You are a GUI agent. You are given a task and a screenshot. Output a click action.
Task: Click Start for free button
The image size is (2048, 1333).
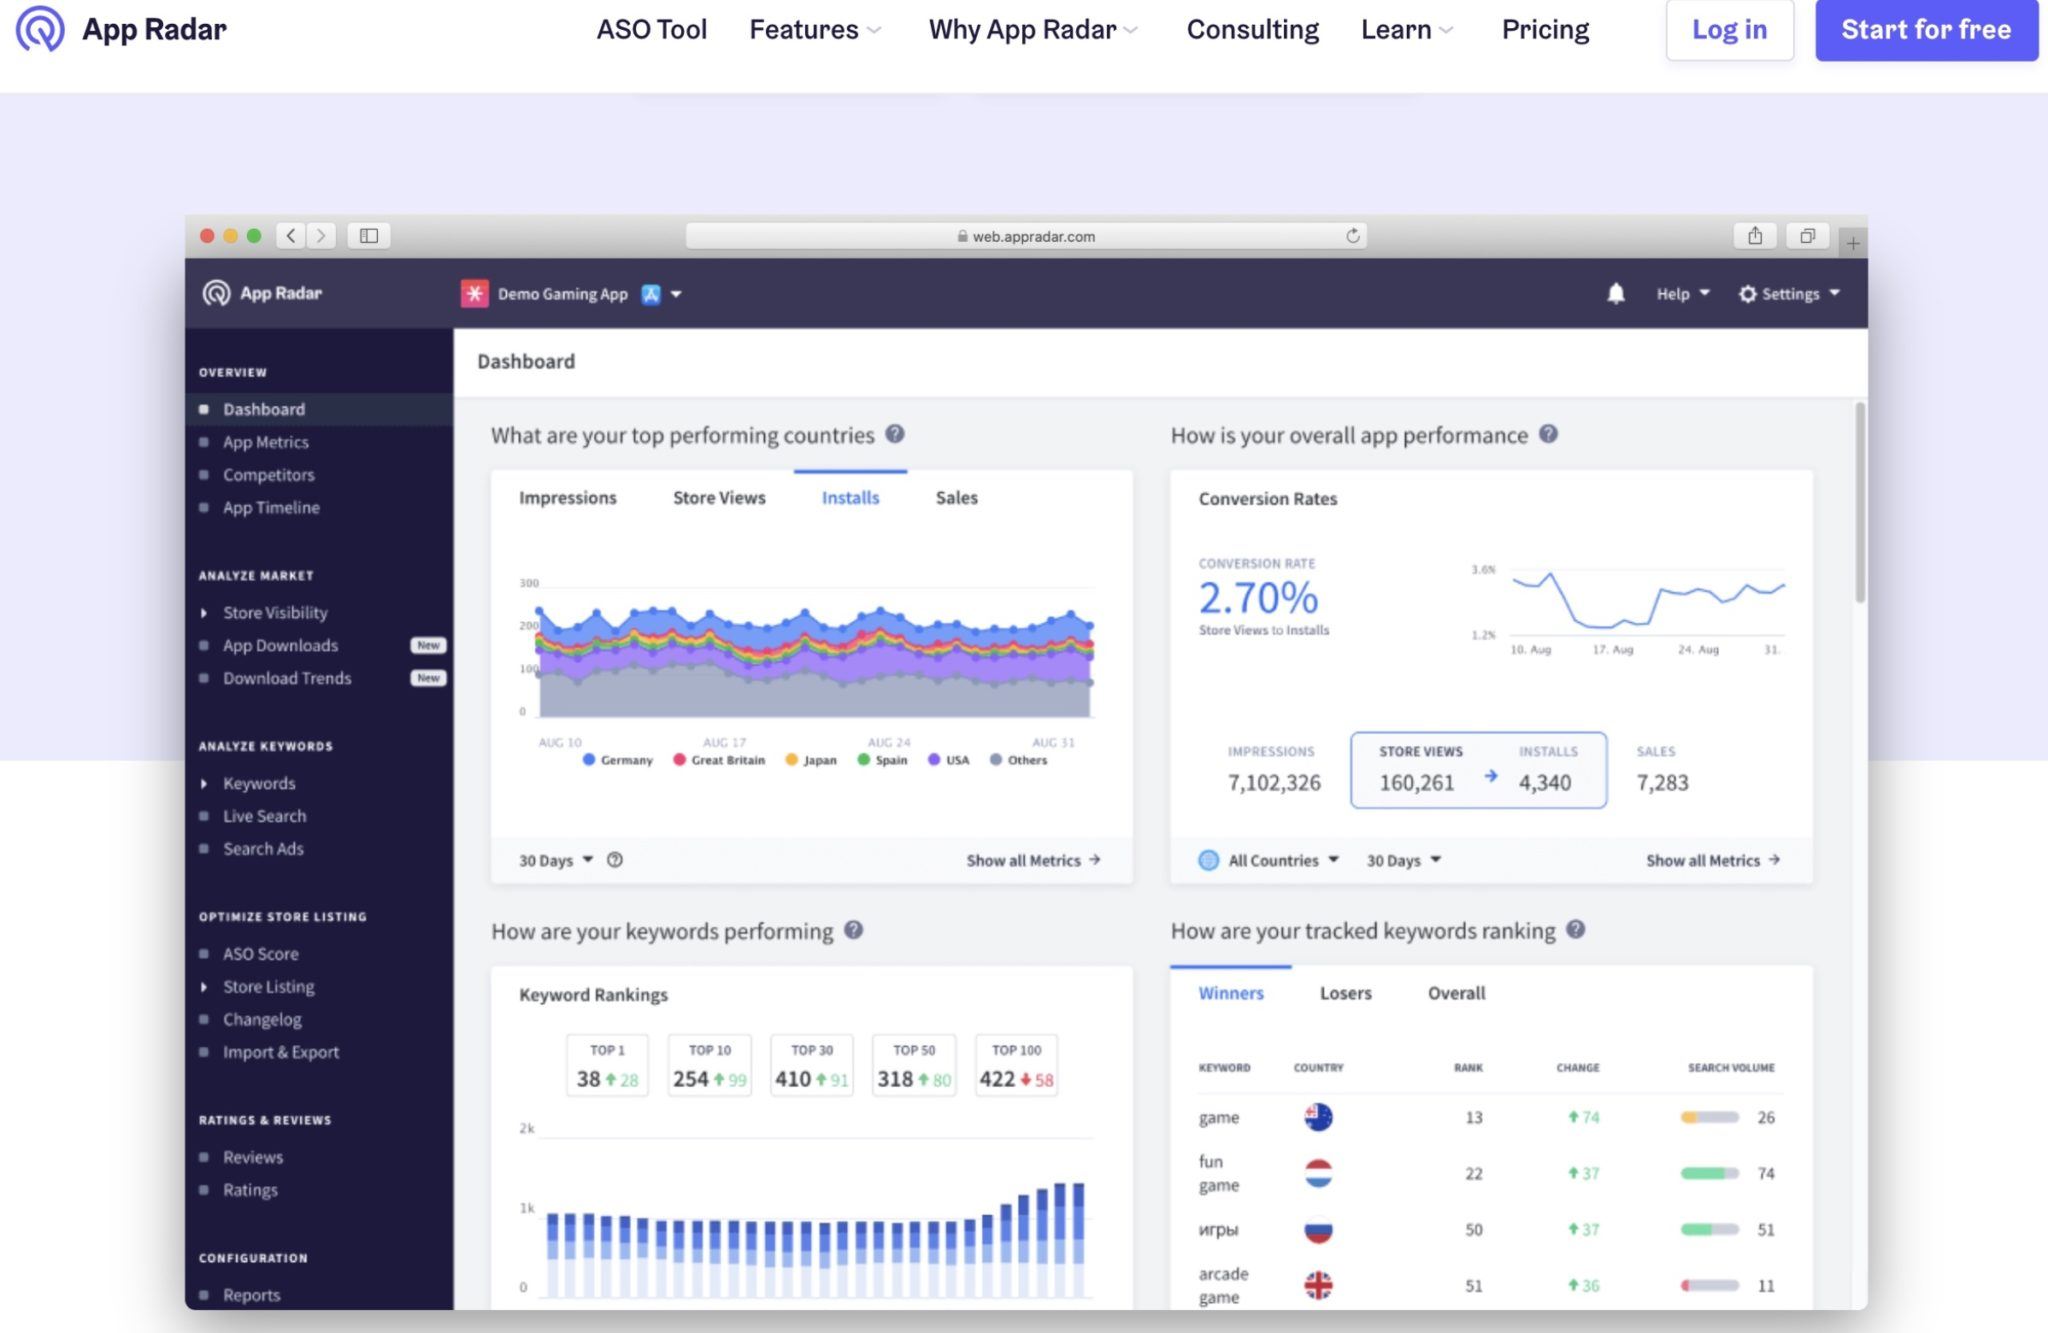click(1926, 30)
